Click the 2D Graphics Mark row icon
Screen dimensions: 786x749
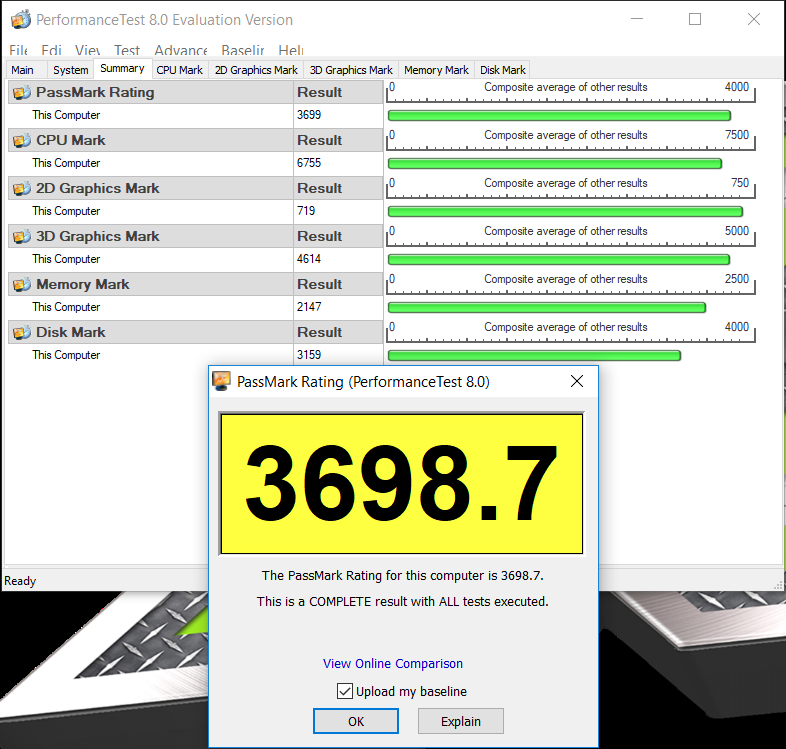pos(22,189)
